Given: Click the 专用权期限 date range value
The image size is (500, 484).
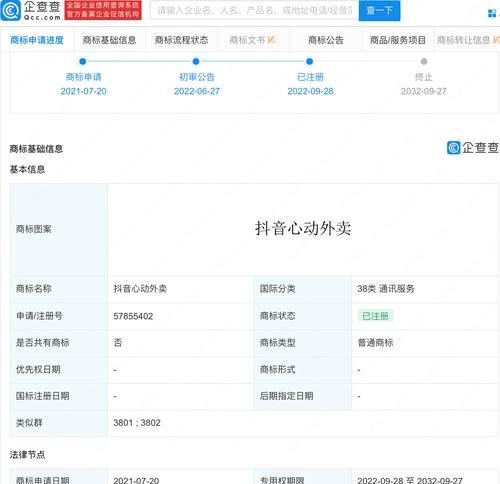Looking at the screenshot, I should [x=410, y=480].
